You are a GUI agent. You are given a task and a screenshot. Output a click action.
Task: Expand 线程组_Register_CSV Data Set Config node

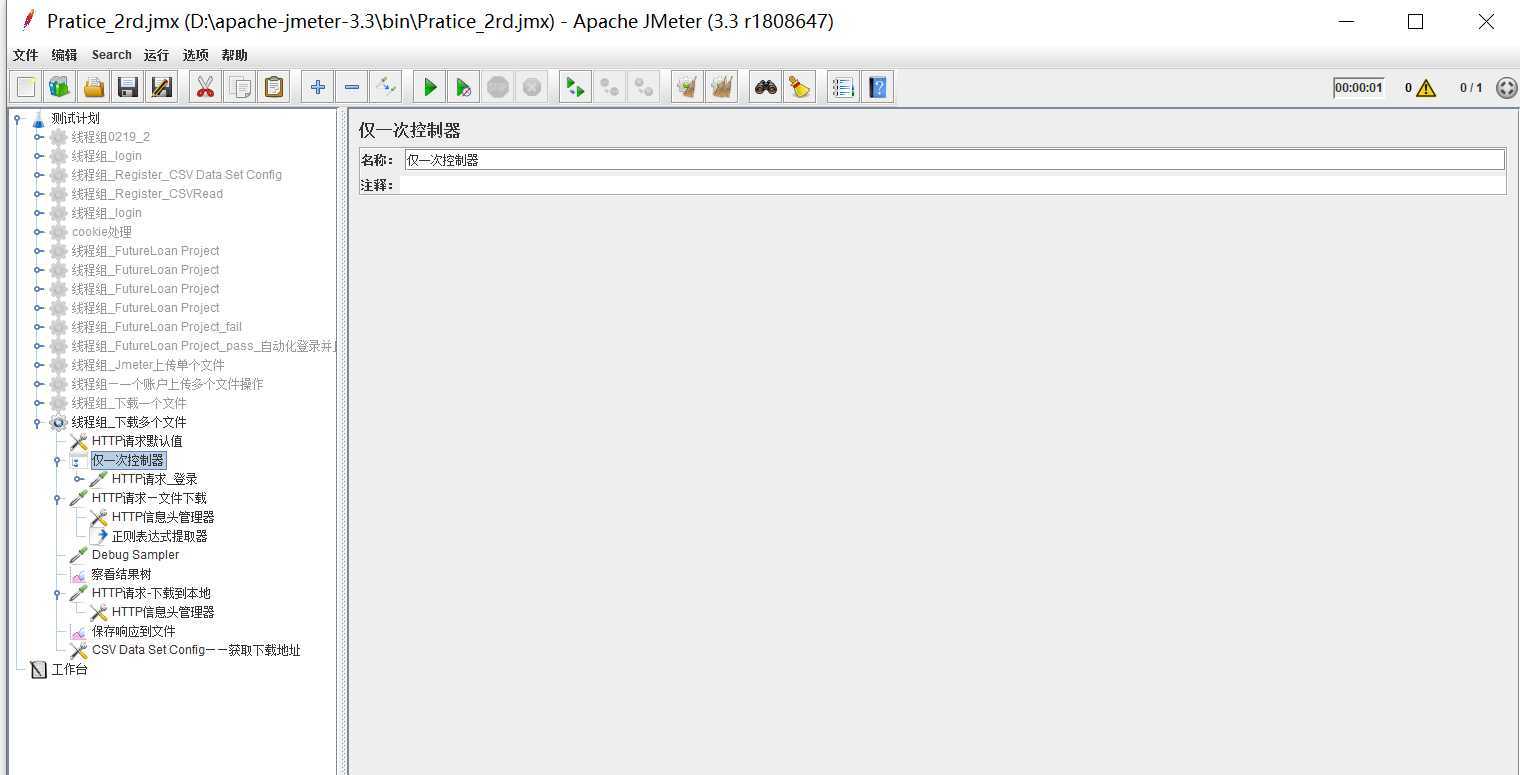[x=38, y=175]
